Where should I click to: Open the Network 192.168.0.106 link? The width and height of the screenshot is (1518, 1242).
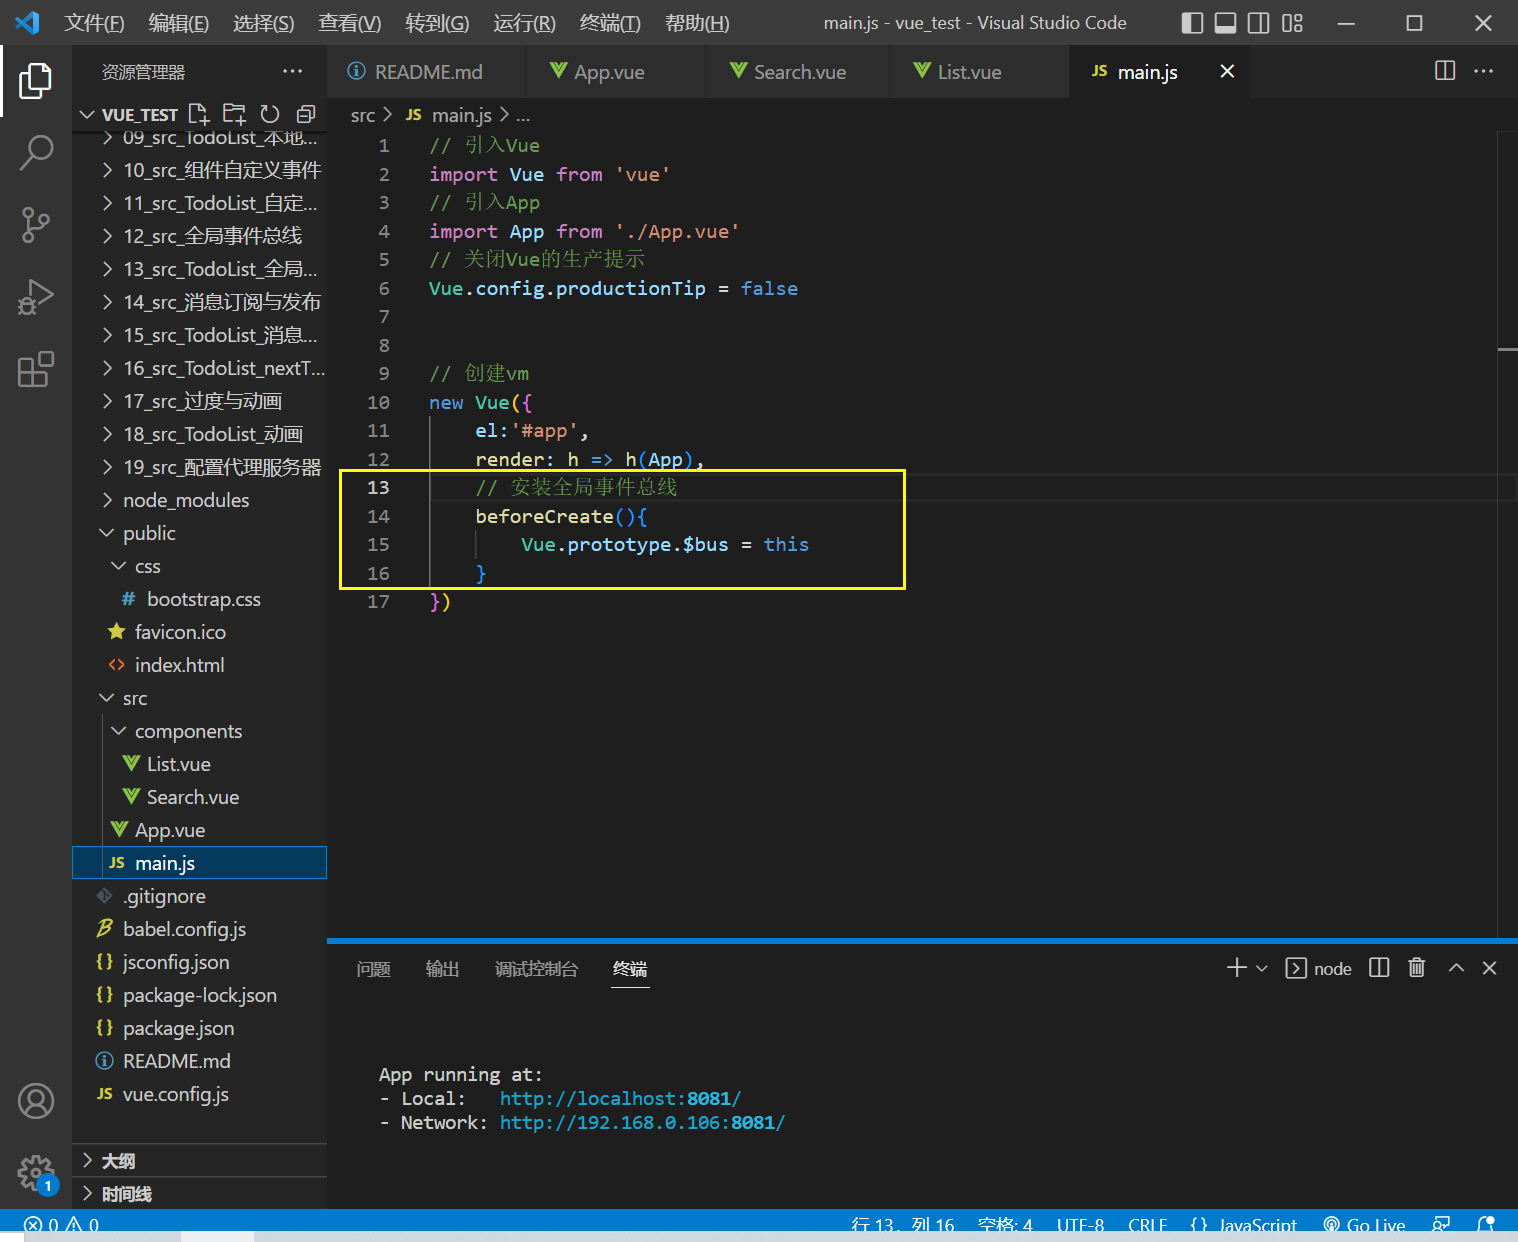[x=642, y=1122]
